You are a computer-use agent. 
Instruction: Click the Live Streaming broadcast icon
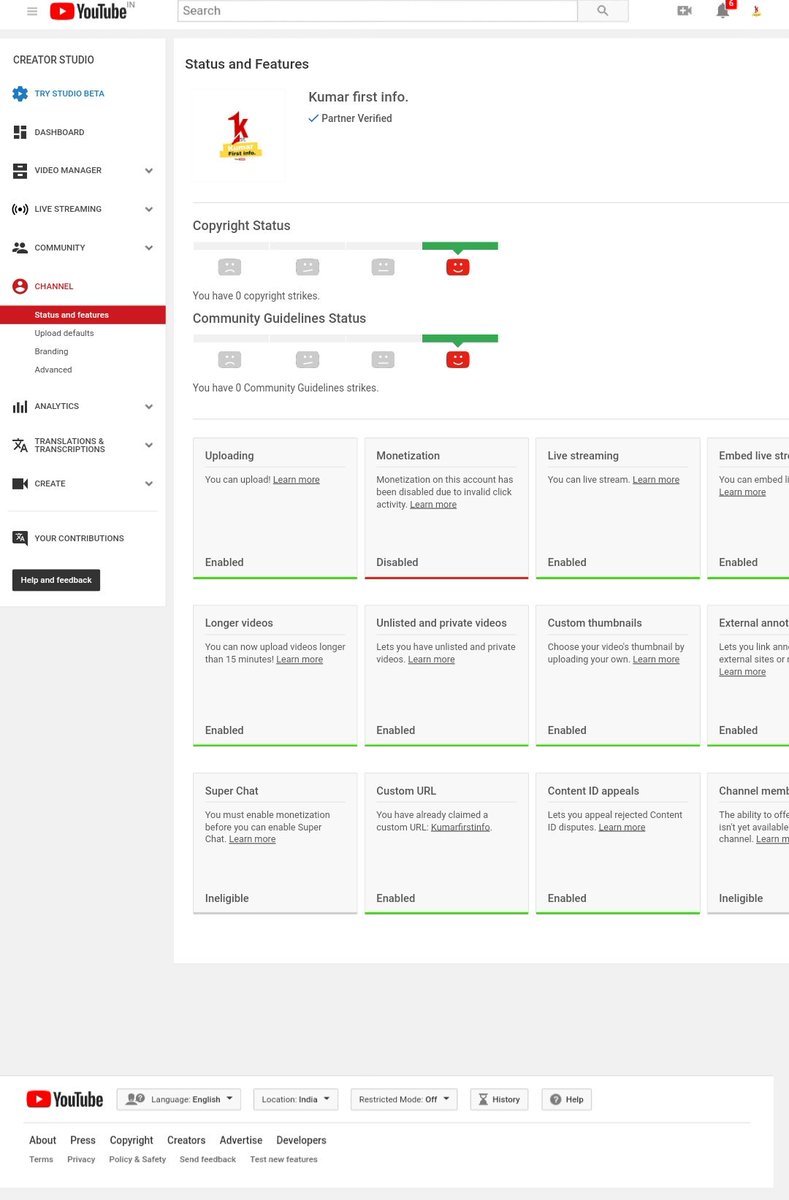(20, 209)
